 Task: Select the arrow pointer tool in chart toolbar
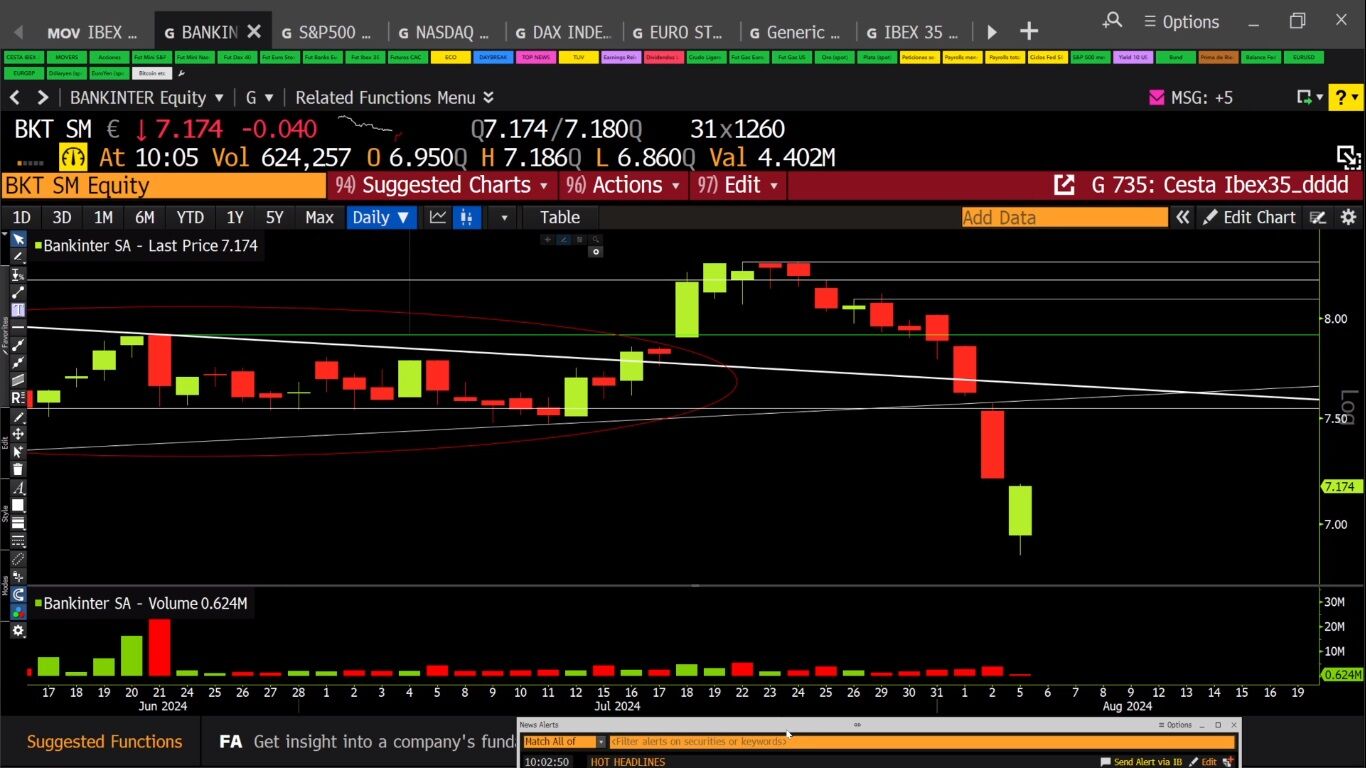(18, 240)
